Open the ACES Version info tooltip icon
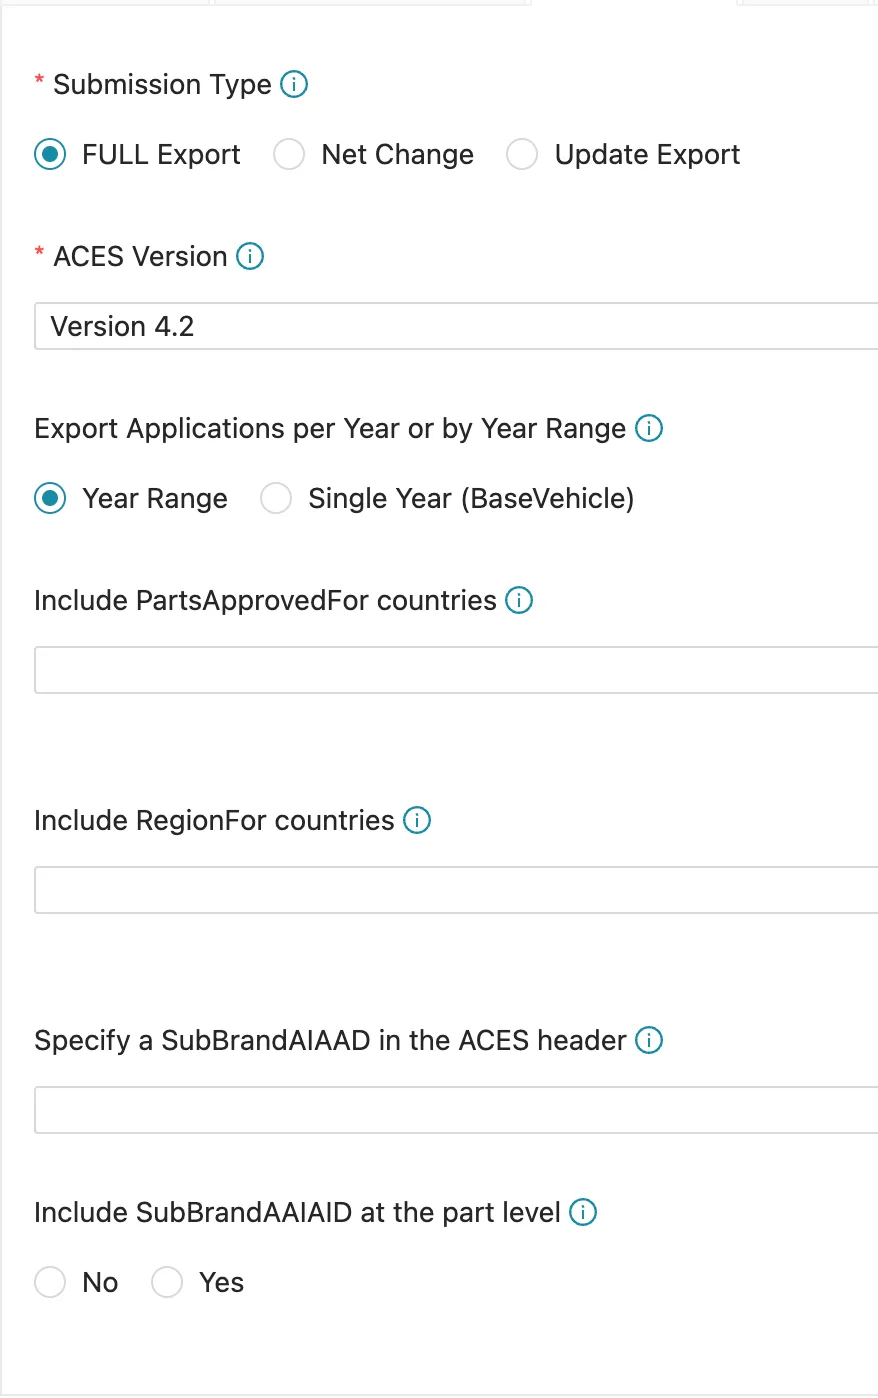This screenshot has height=1398, width=878. click(x=250, y=257)
